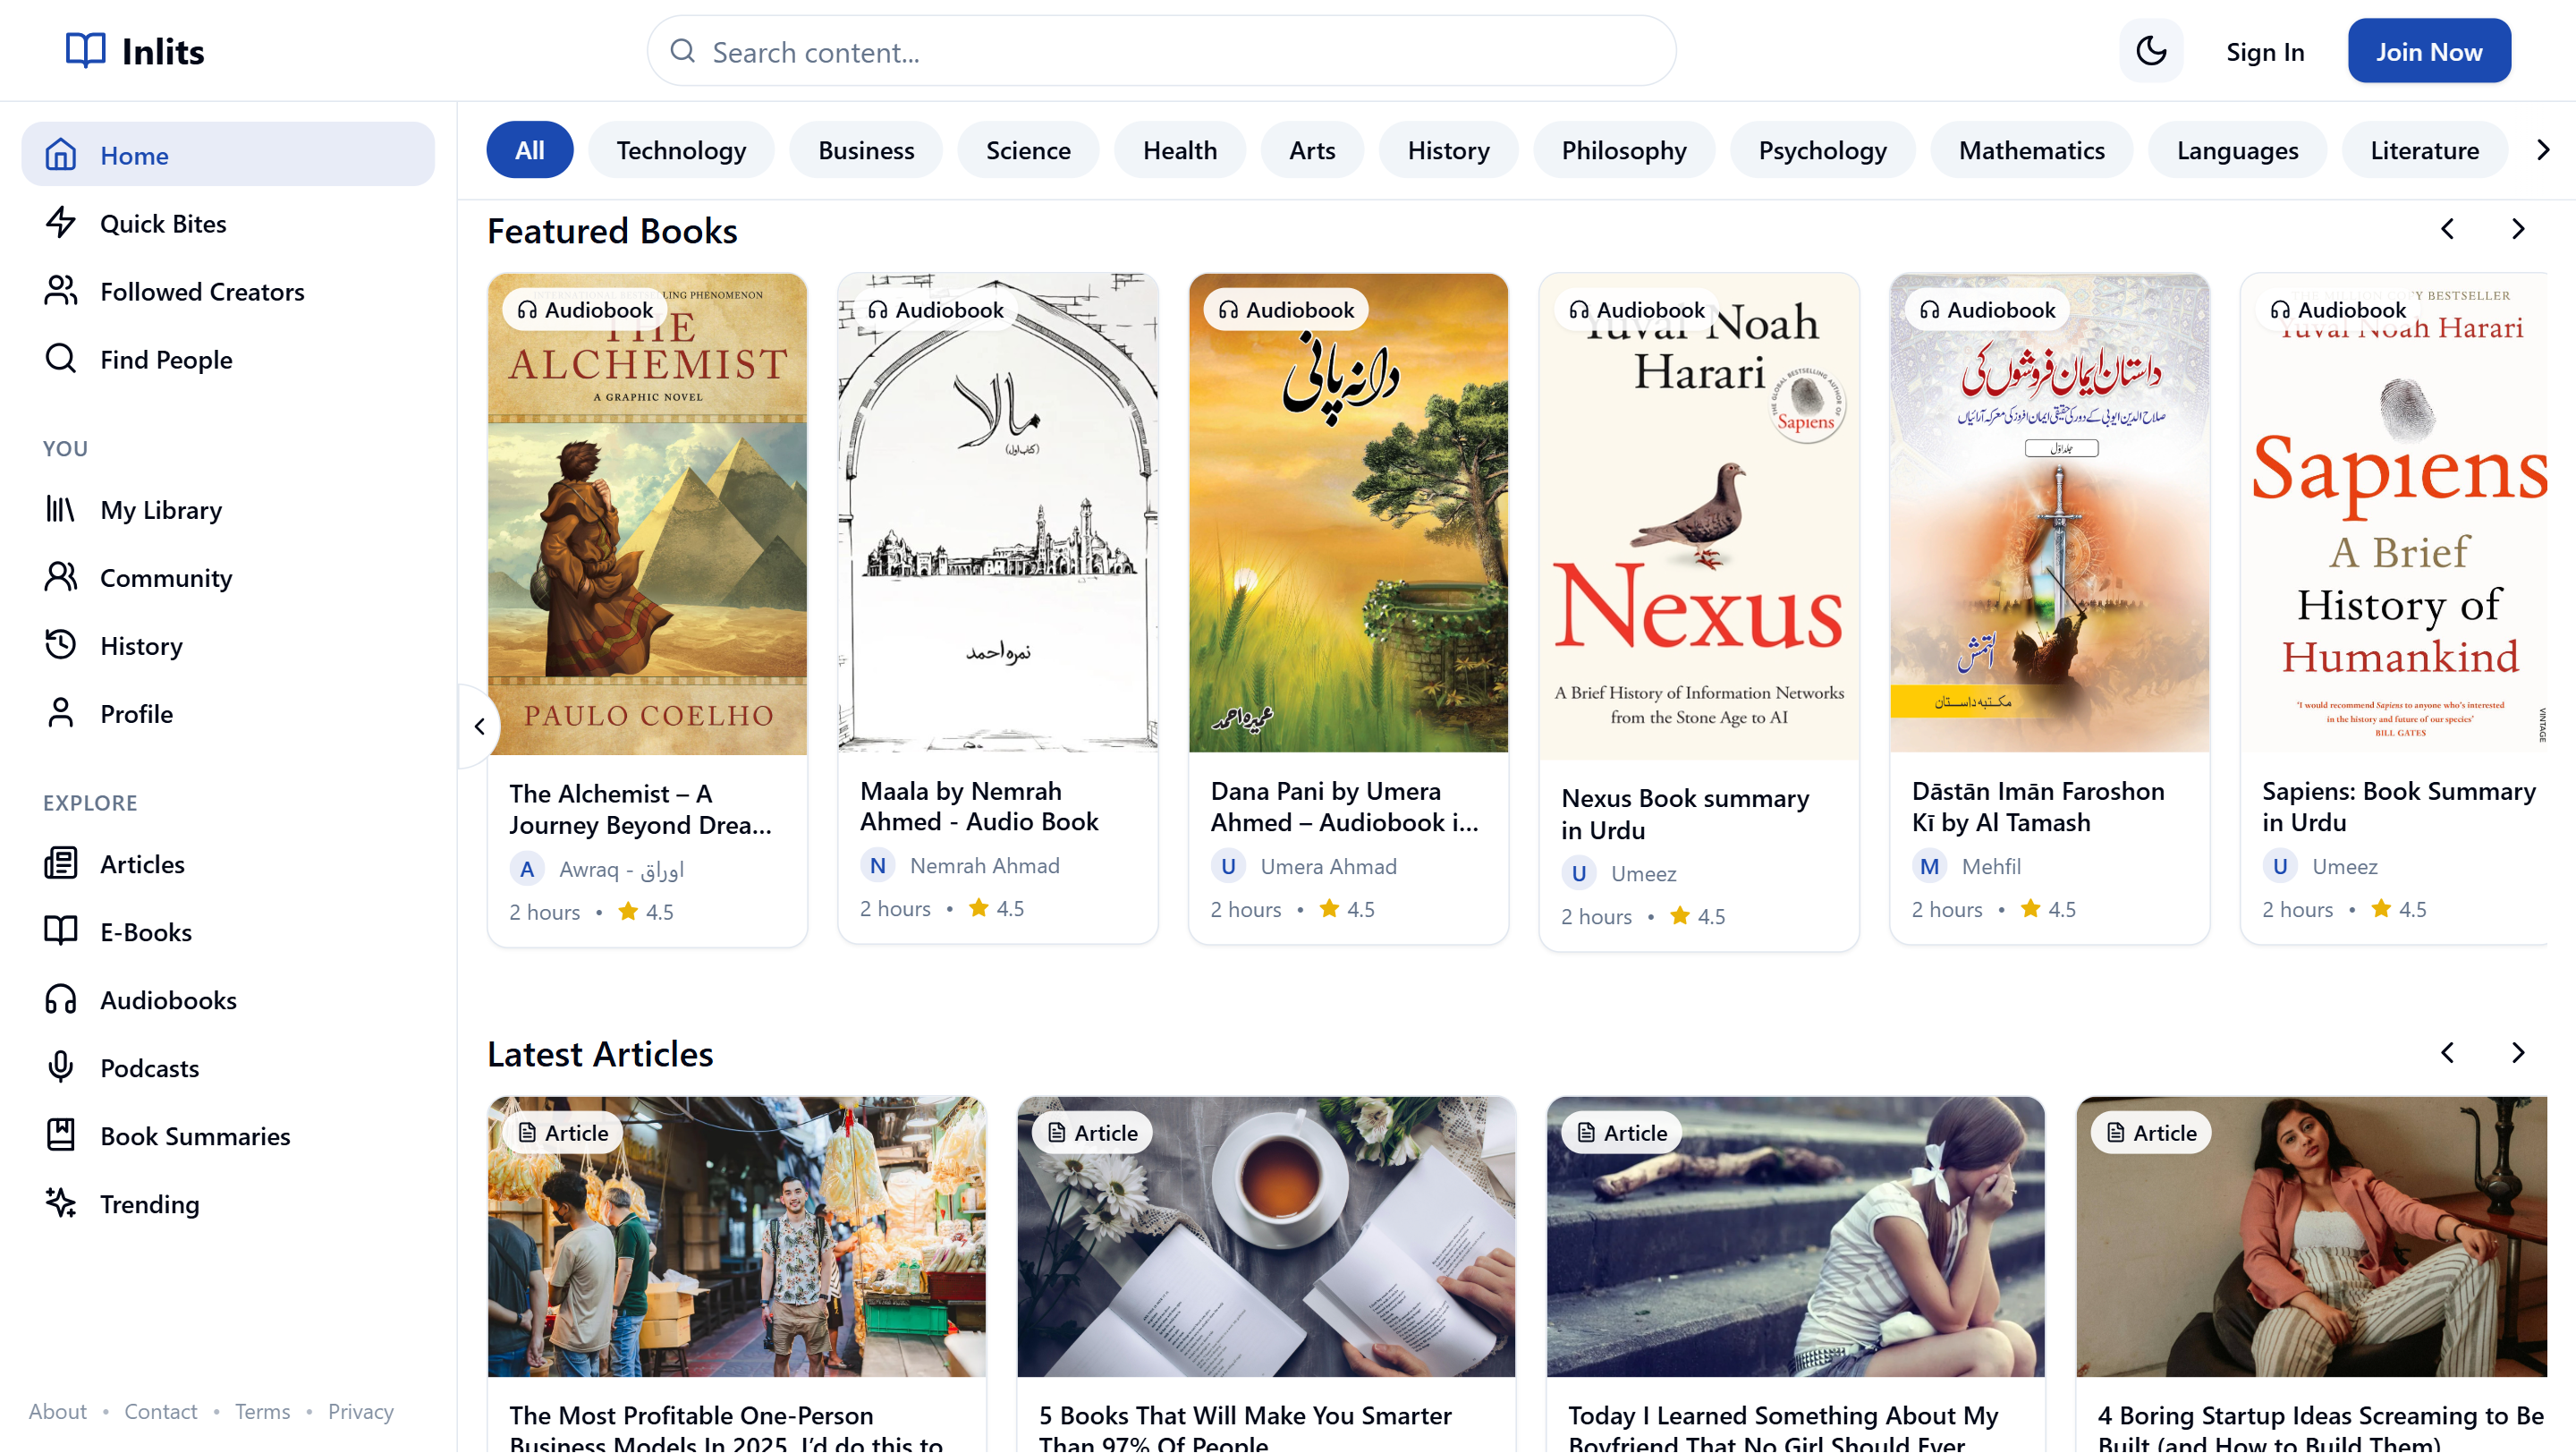Open the Privacy footer link
Image resolution: width=2576 pixels, height=1453 pixels.
[x=360, y=1411]
